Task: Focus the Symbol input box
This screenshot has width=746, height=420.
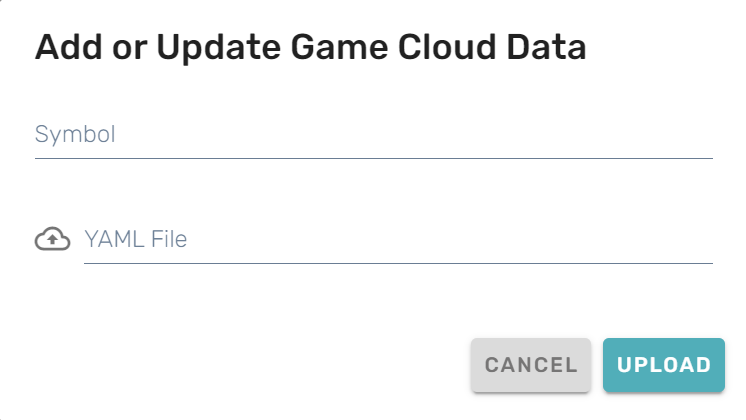Action: (373, 135)
